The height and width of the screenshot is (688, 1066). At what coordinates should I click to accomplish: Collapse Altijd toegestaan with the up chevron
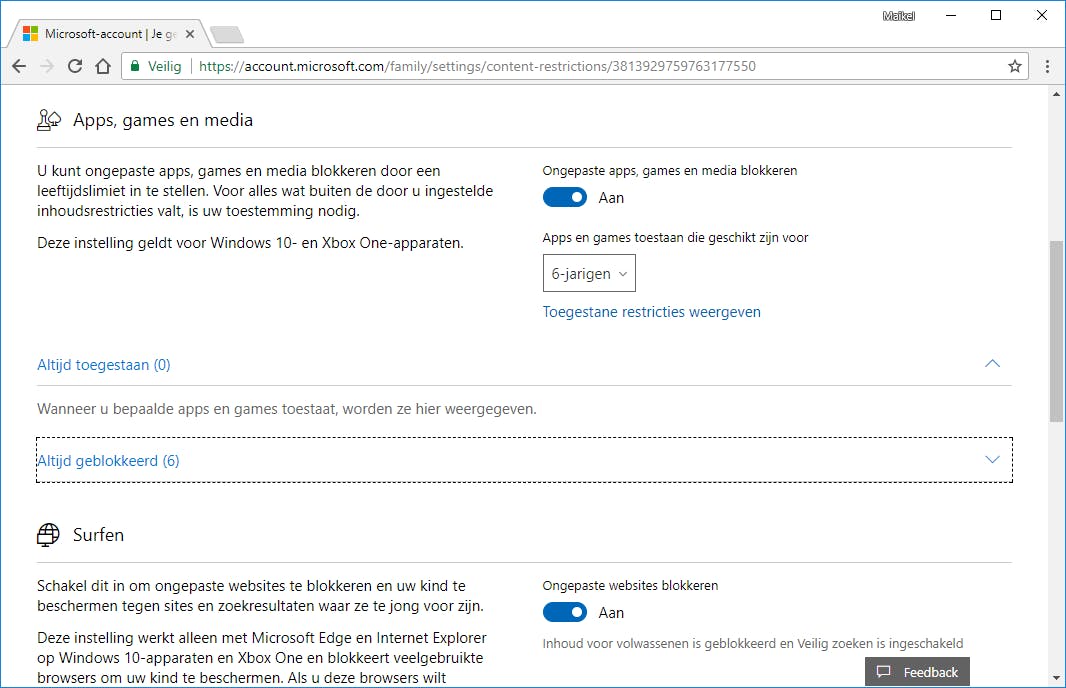coord(993,364)
